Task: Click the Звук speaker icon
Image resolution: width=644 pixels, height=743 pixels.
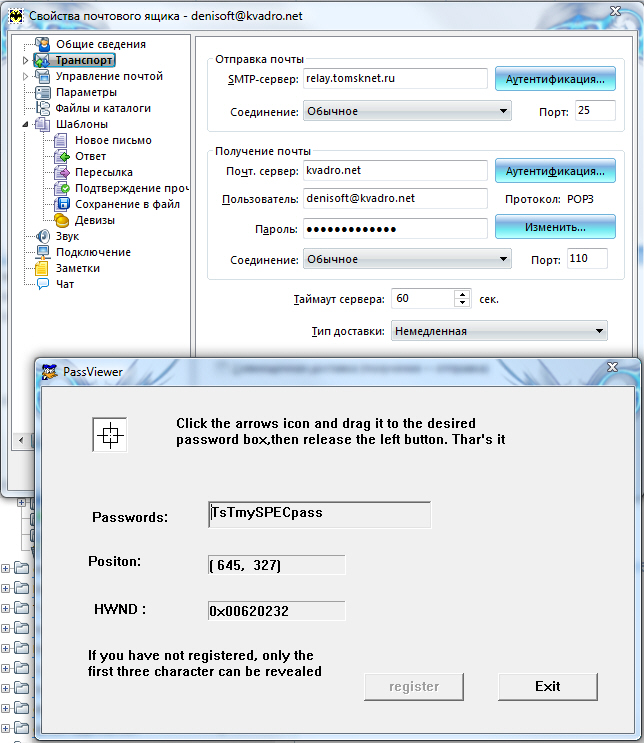Action: [x=43, y=236]
